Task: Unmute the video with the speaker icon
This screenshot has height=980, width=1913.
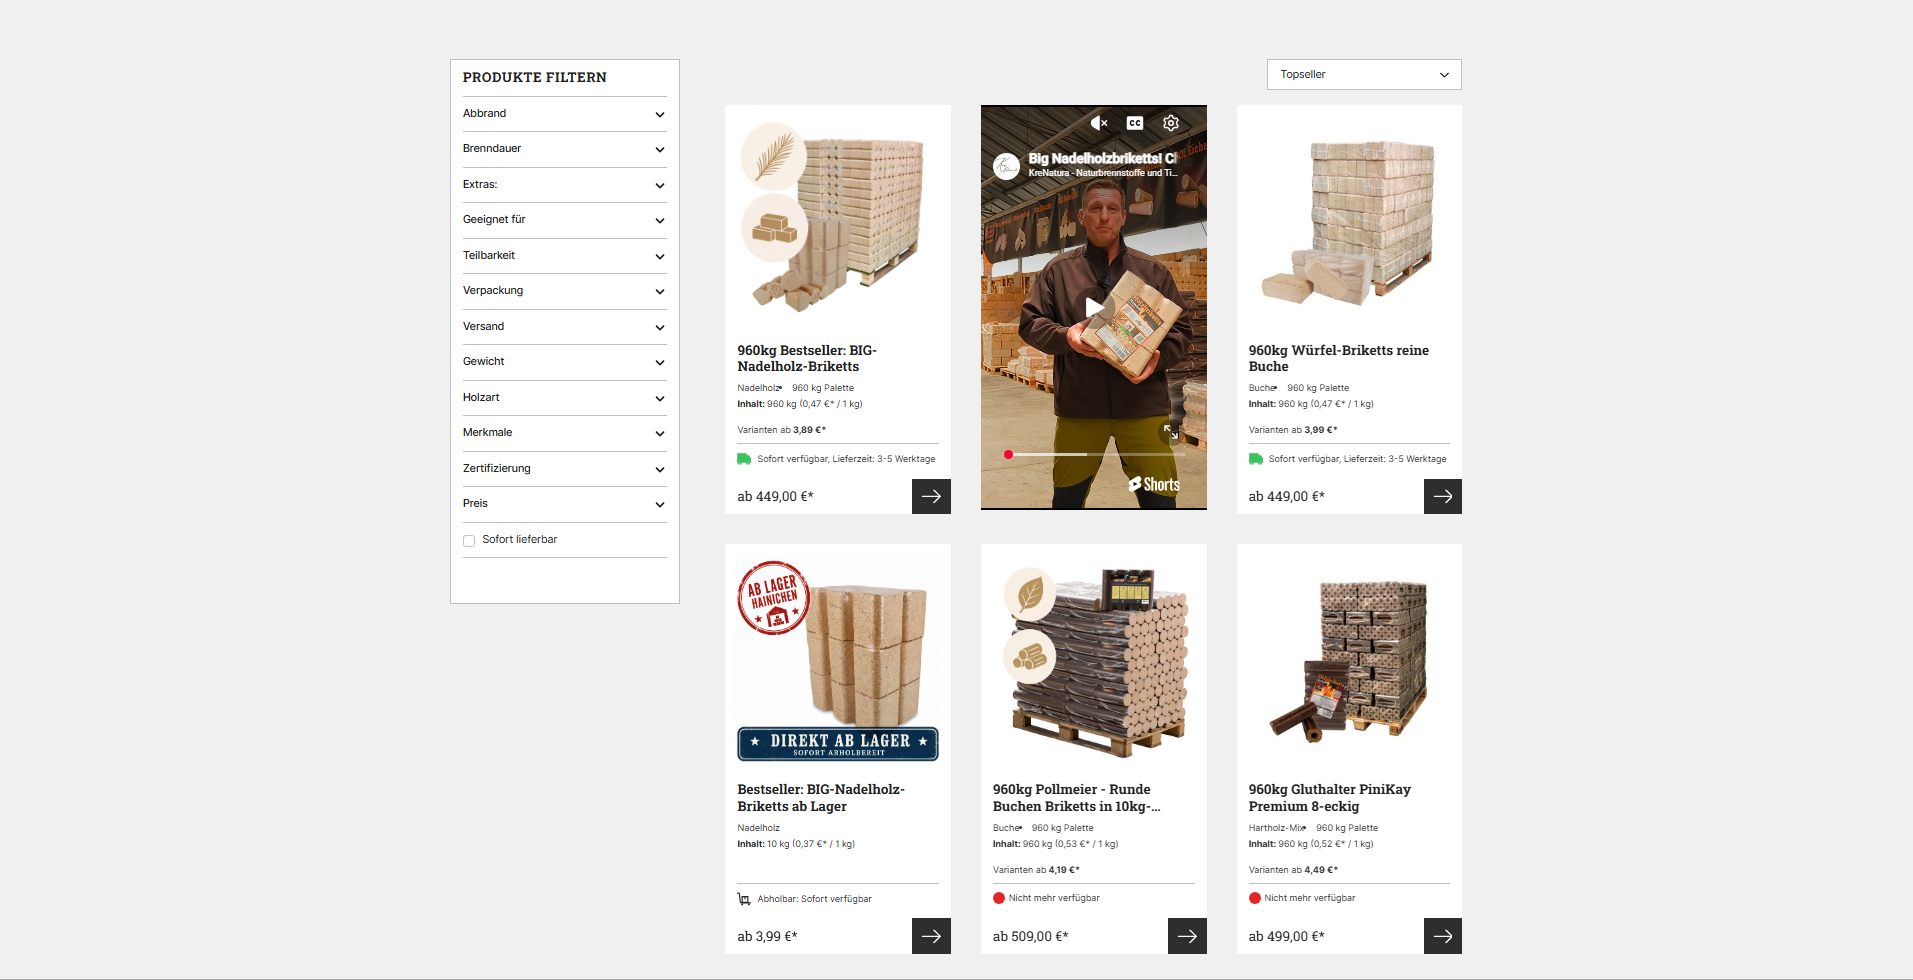Action: click(1099, 123)
